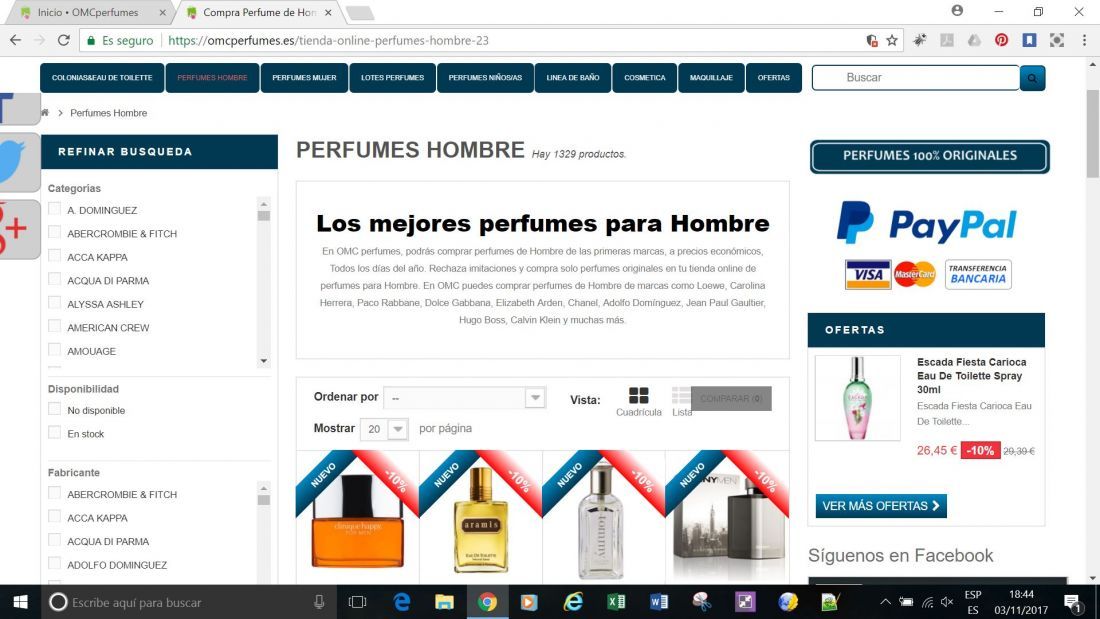Click VER MÁS OFERTAS button

[880, 506]
